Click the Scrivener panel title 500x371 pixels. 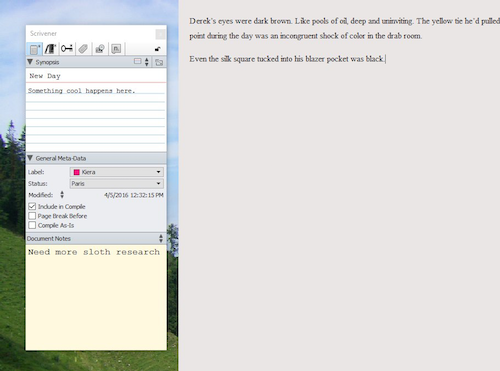coord(43,33)
